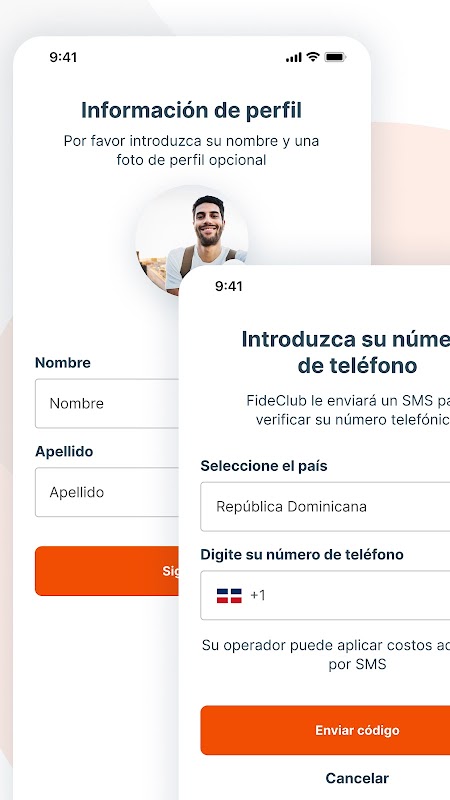This screenshot has width=450, height=800.
Task: Tap the 9:41 clock on phone-number screen
Action: pyautogui.click(x=229, y=286)
